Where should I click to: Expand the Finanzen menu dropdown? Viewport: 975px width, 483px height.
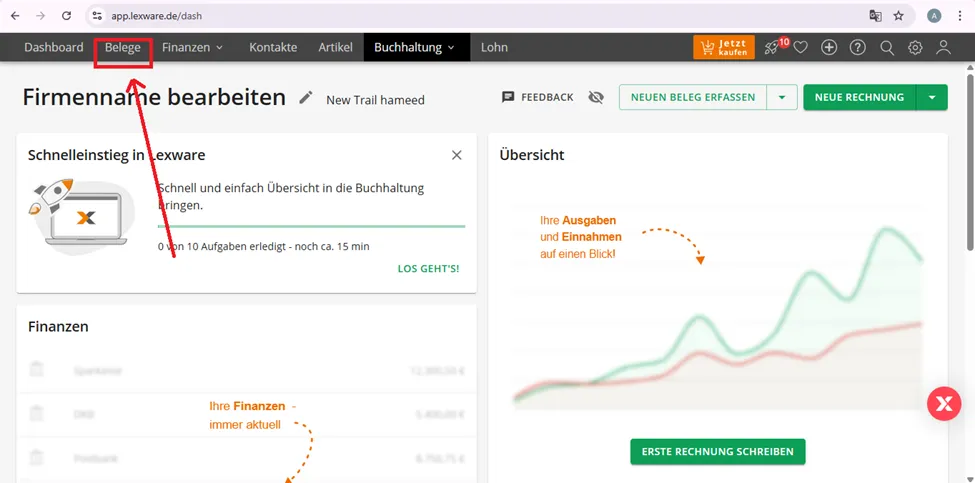pyautogui.click(x=192, y=47)
